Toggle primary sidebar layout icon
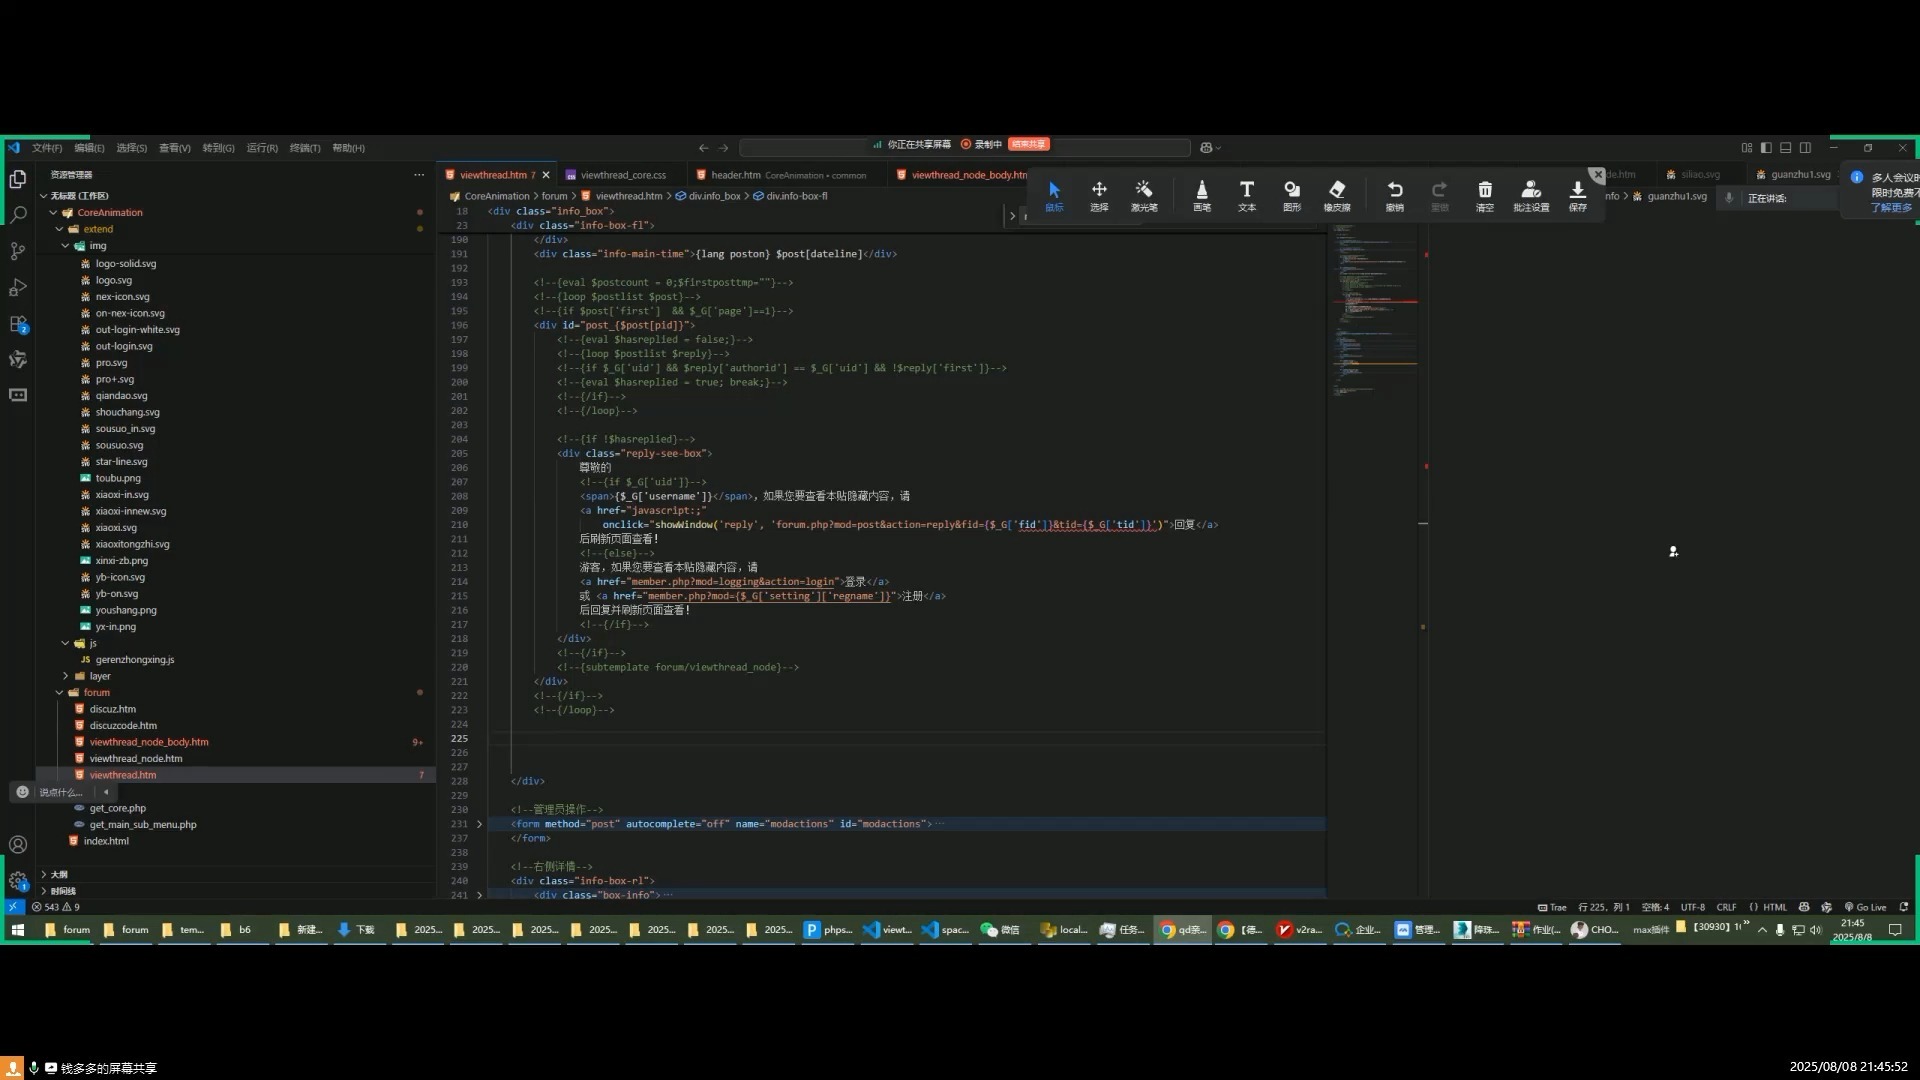The image size is (1920, 1080). 1766,147
